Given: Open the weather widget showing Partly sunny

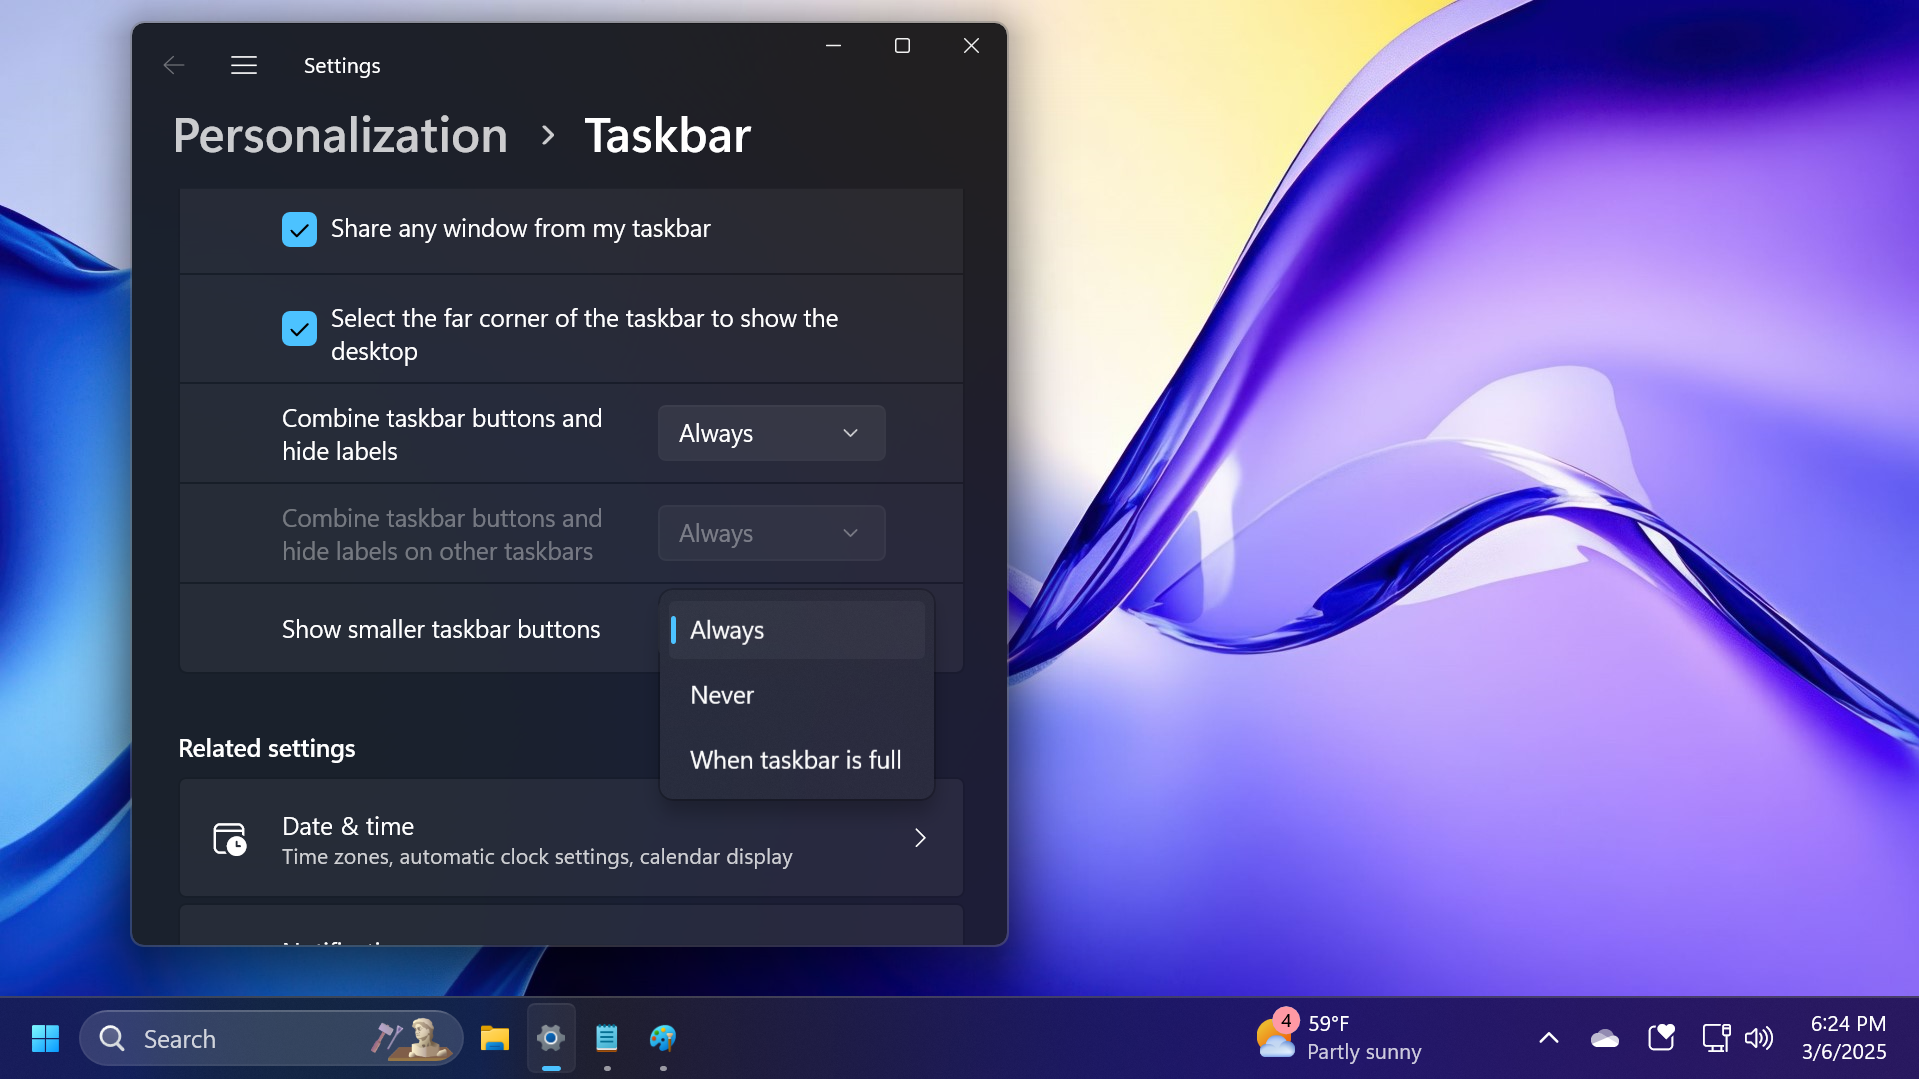Looking at the screenshot, I should point(1340,1037).
